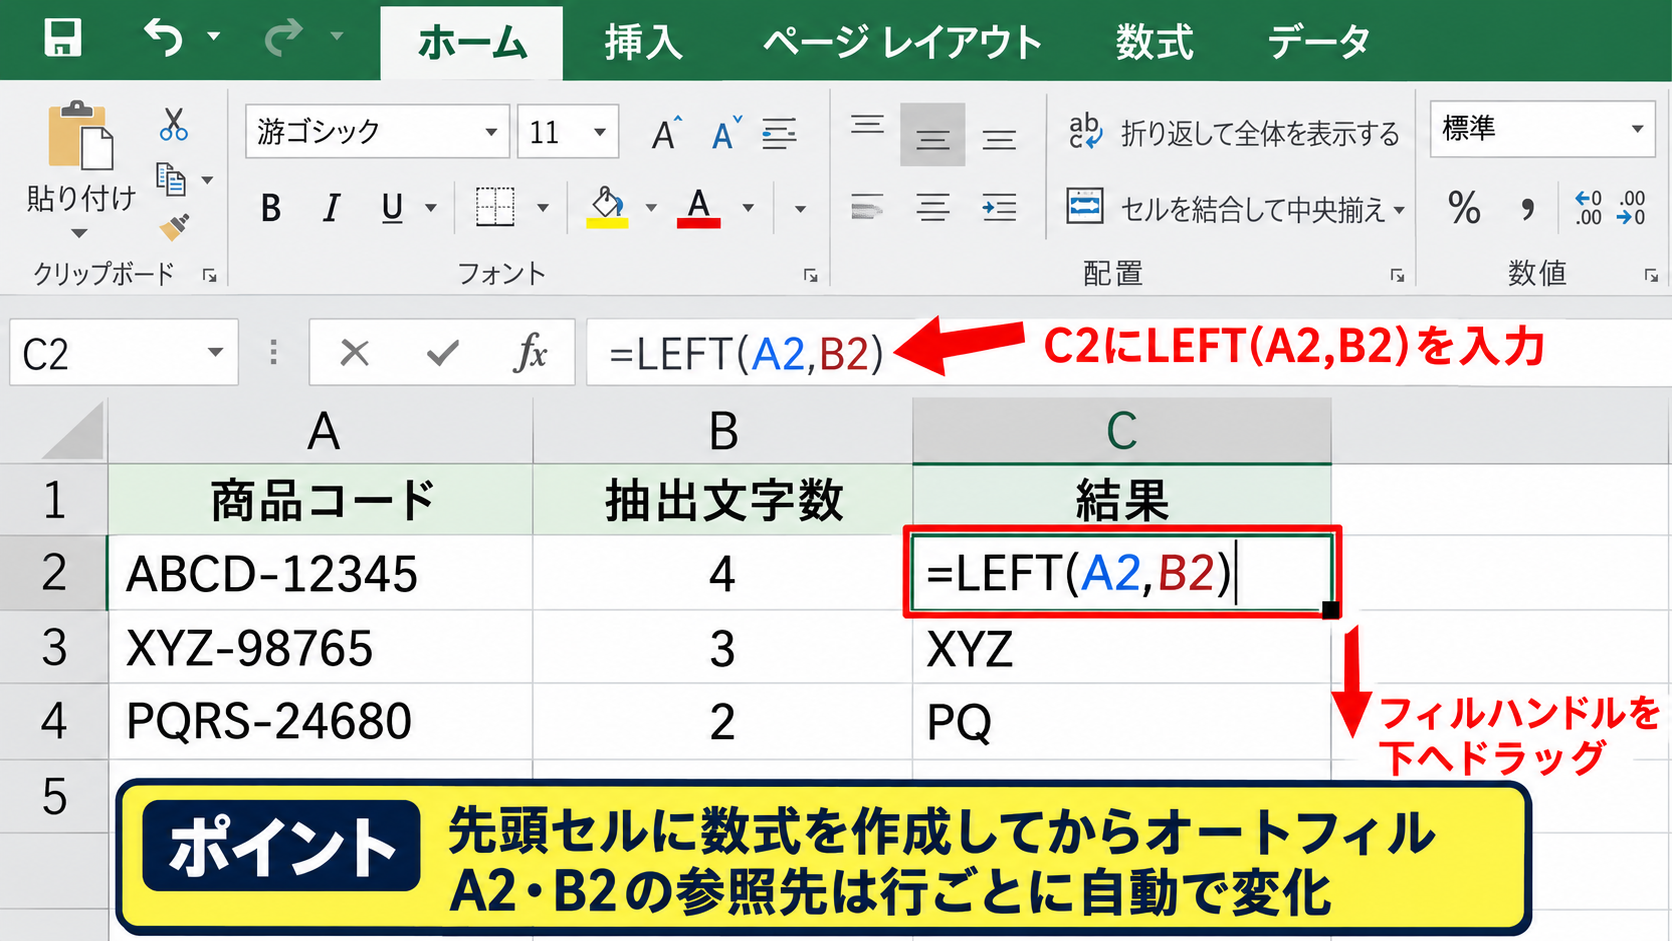Open the 数値 dialog launcher
1672x941 pixels.
pyautogui.click(x=1651, y=275)
